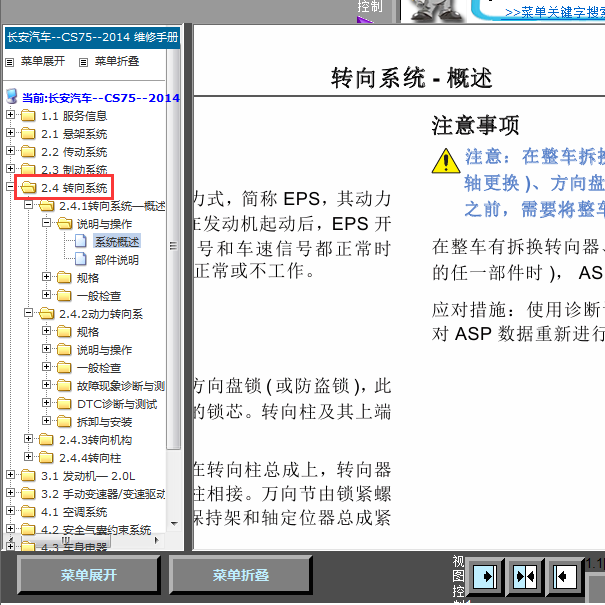Click the folder icon of 4.1 空调系统

(28, 512)
